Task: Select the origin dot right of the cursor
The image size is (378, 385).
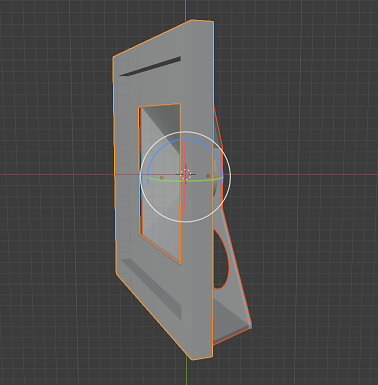Action: (208, 176)
